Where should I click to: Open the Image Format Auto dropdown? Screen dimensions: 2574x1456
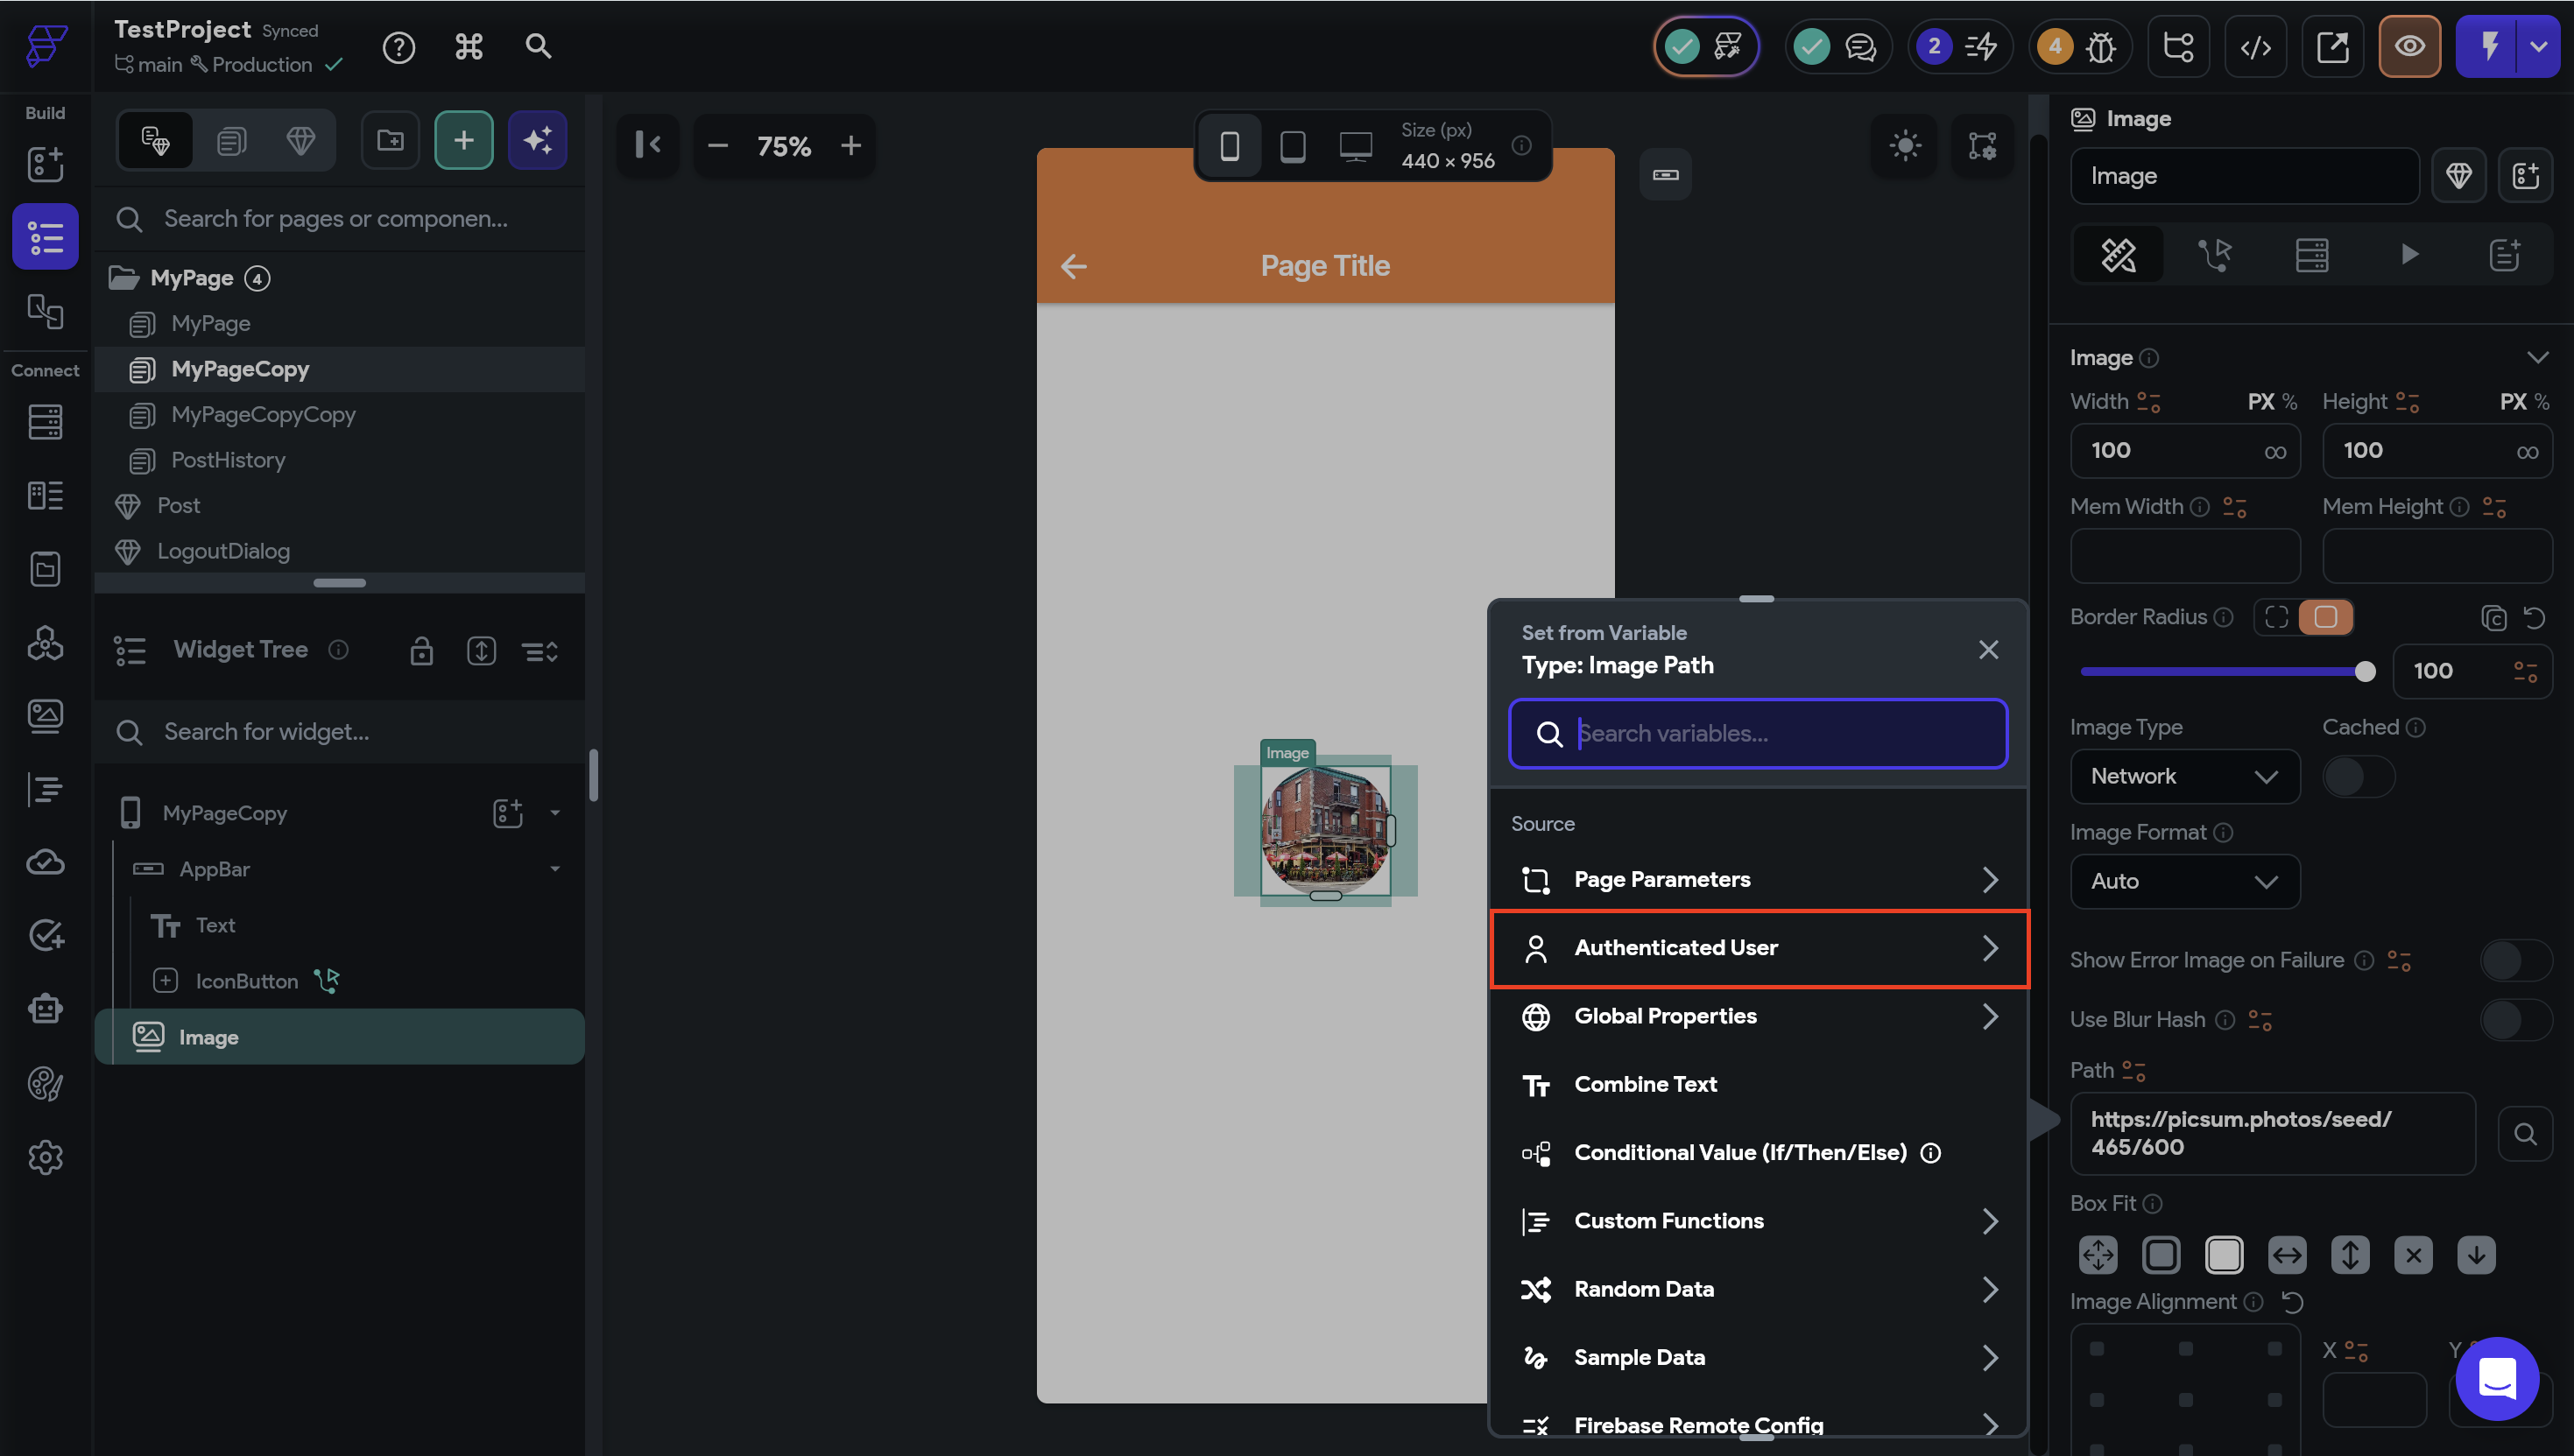click(x=2184, y=881)
